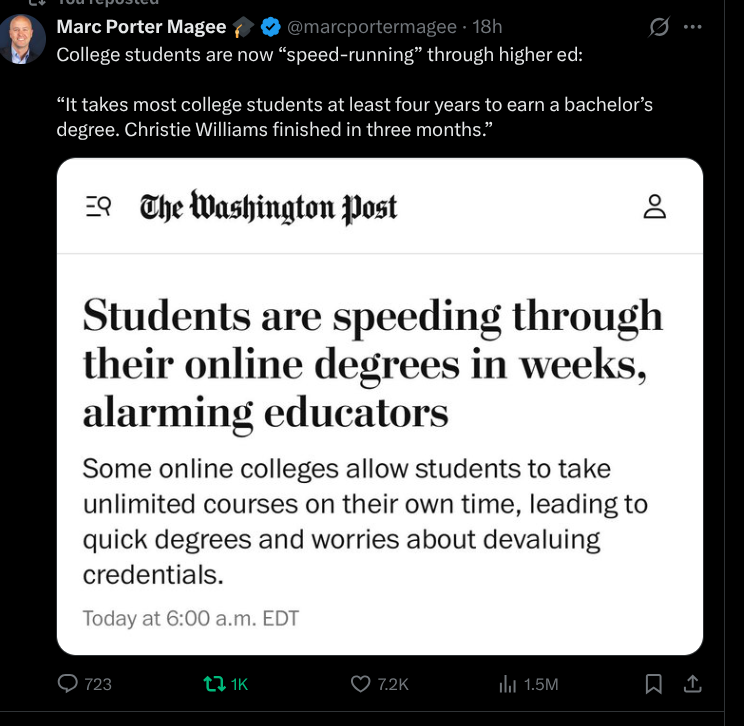View post analytics bar chart icon
This screenshot has width=744, height=726.
pos(507,684)
